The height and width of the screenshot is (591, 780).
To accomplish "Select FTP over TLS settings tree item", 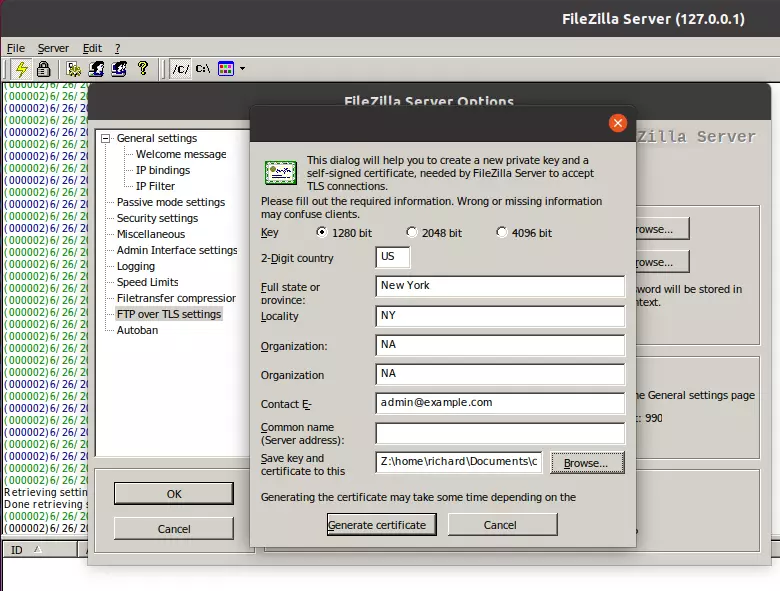I will pos(169,314).
